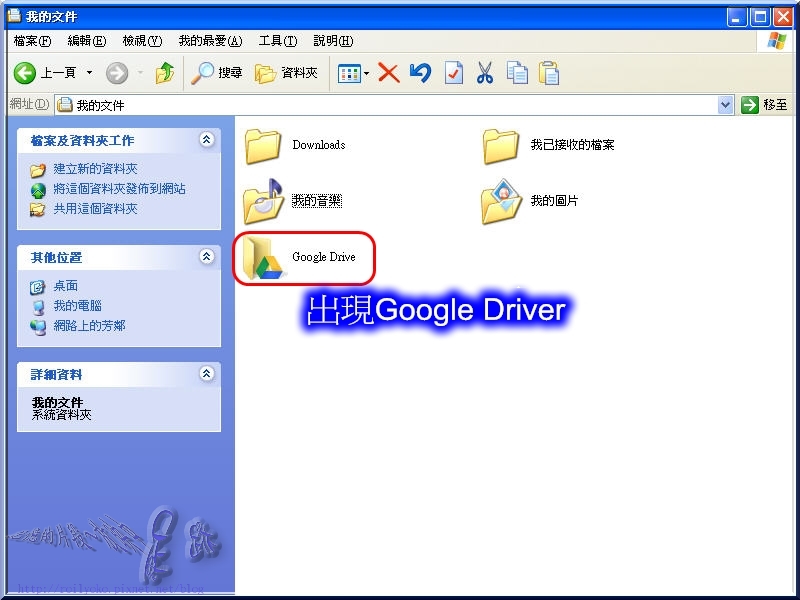Image resolution: width=800 pixels, height=600 pixels.
Task: Open the 檔案(F) menu
Action: click(x=32, y=41)
